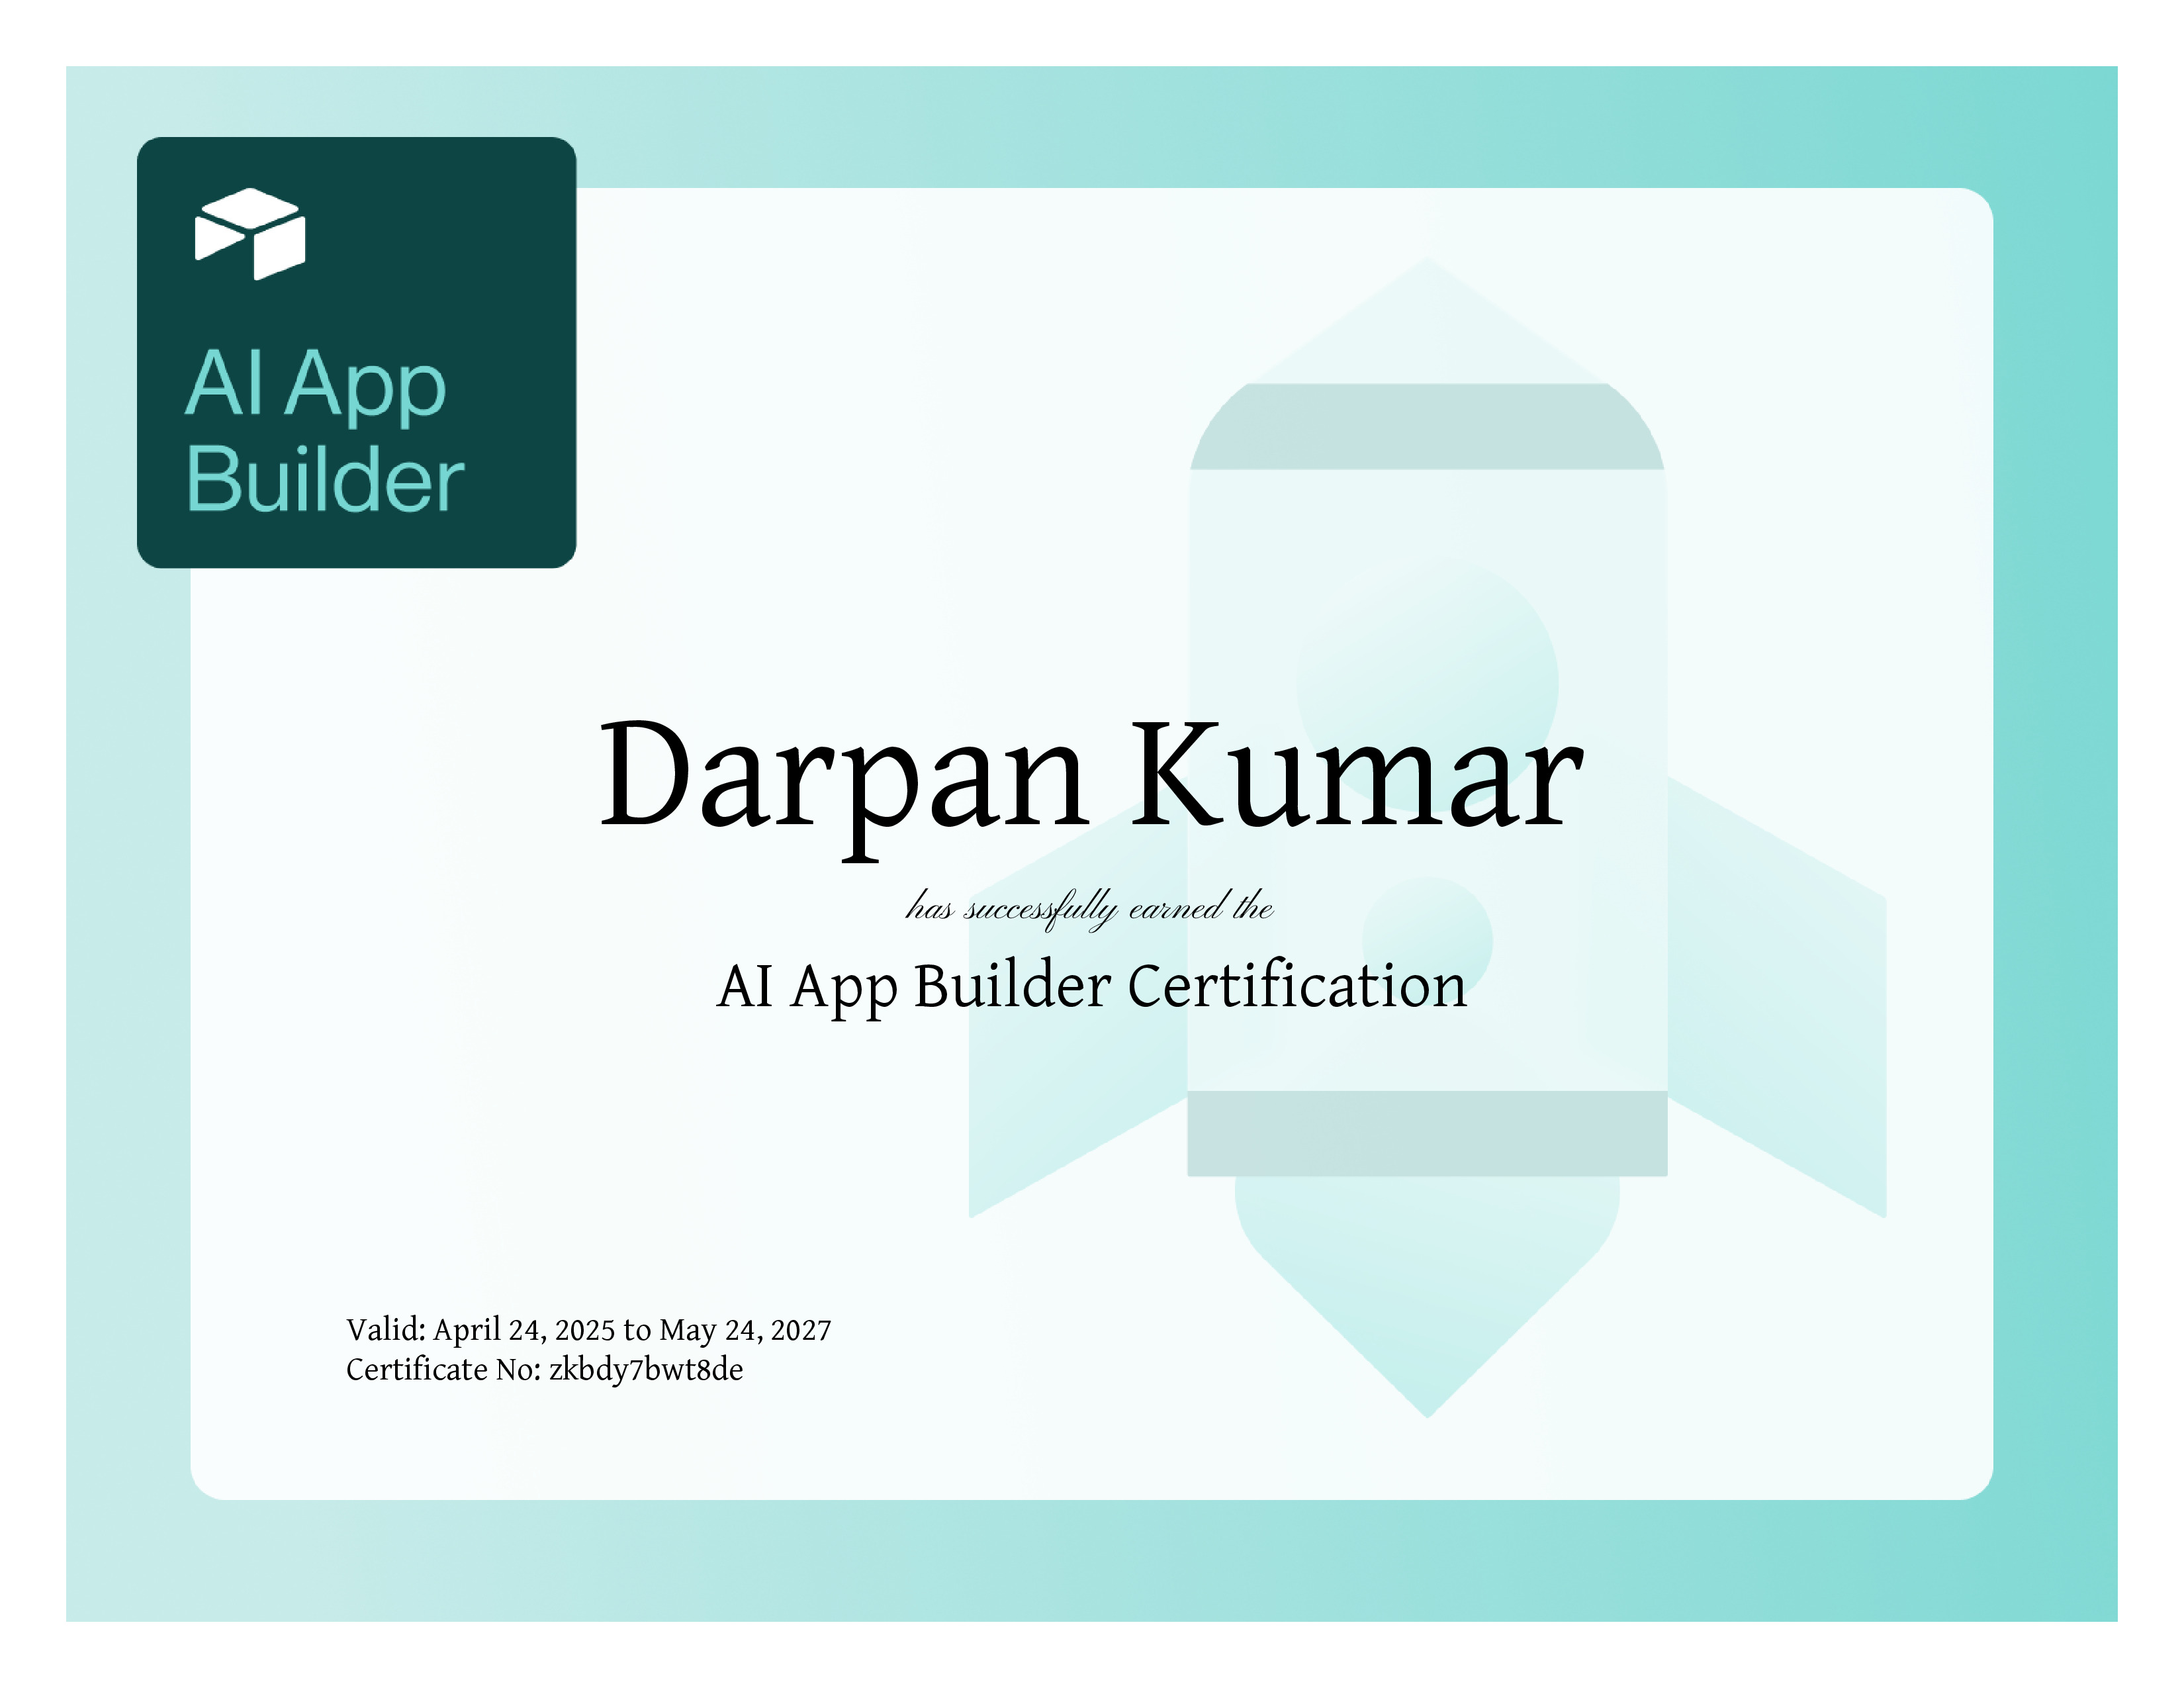This screenshot has width=2184, height=1688.
Task: Click the start date "April 24, 2025"
Action: (523, 1330)
